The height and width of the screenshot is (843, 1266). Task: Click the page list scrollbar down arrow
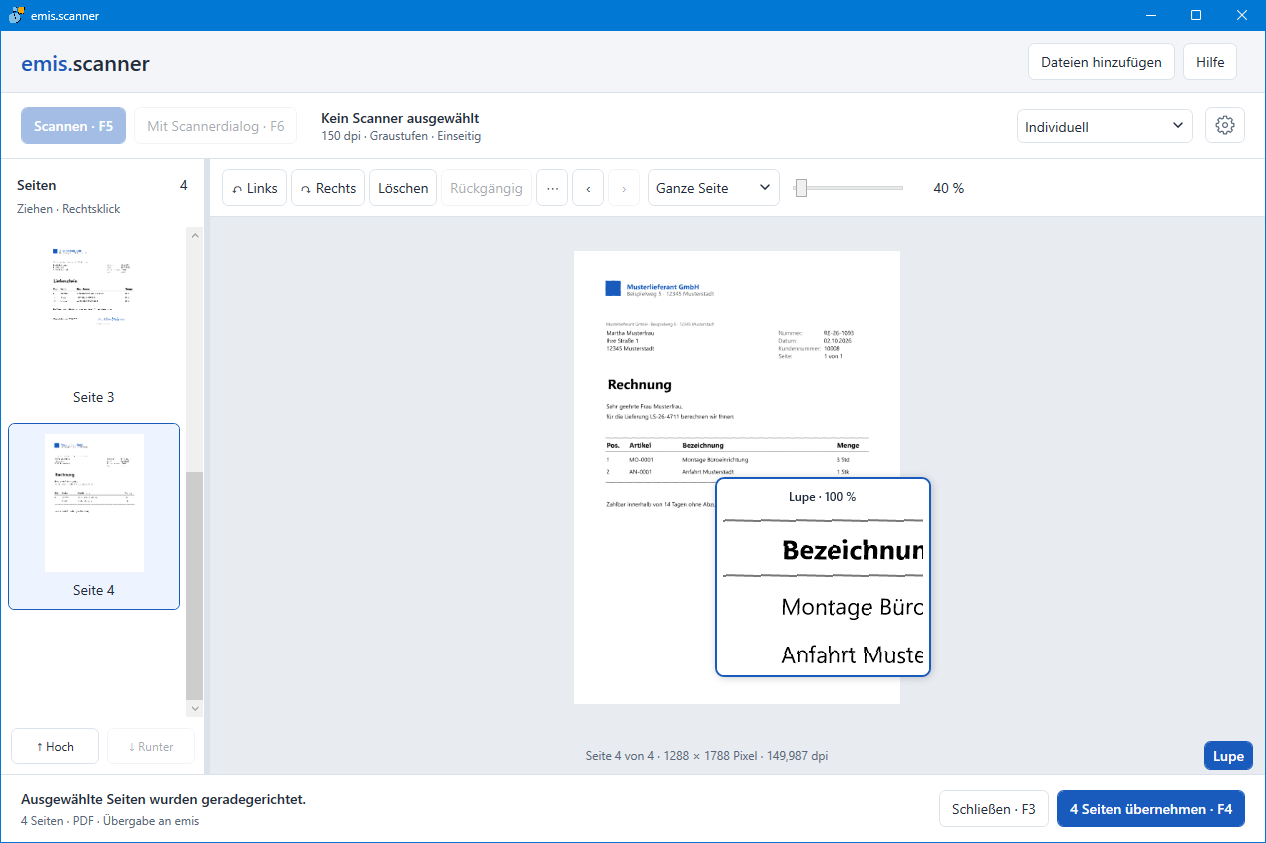pos(195,708)
